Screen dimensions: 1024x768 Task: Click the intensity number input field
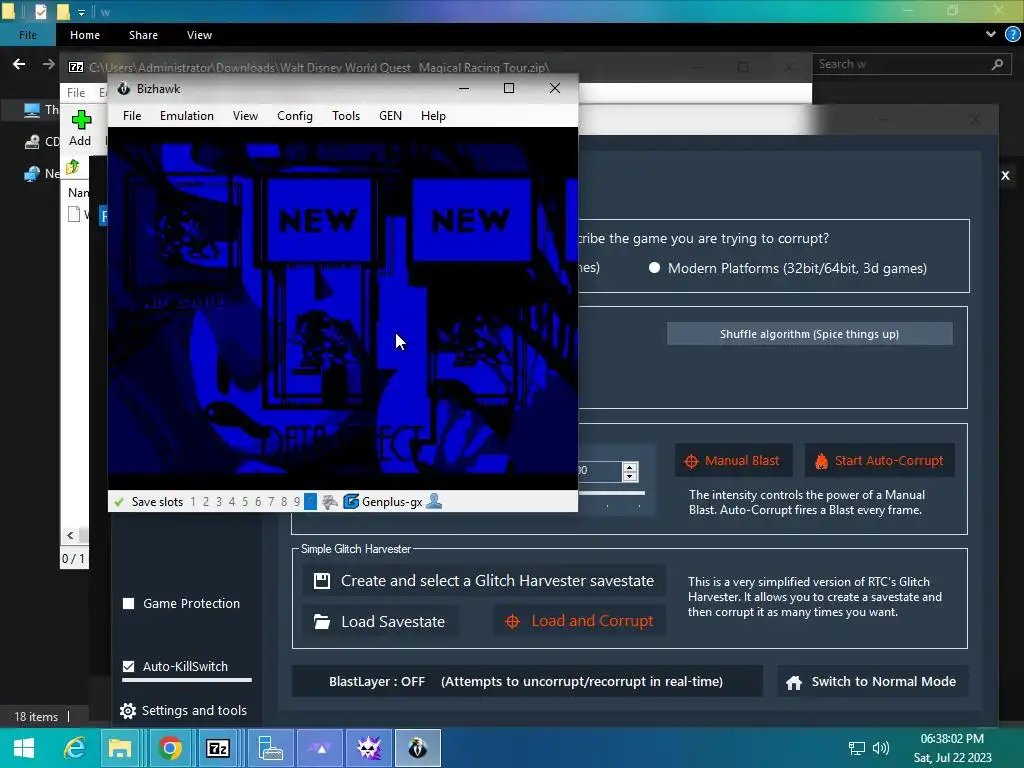600,471
